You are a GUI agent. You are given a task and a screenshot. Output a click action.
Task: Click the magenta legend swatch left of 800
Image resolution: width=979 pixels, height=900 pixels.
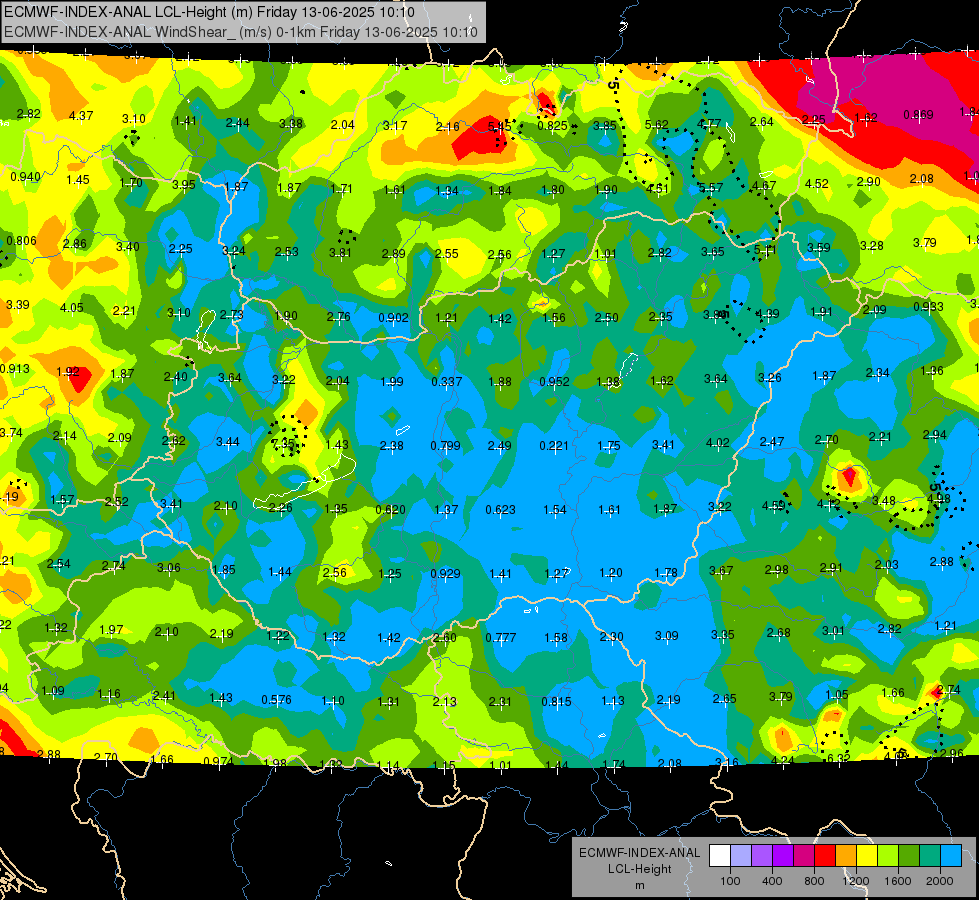804,856
